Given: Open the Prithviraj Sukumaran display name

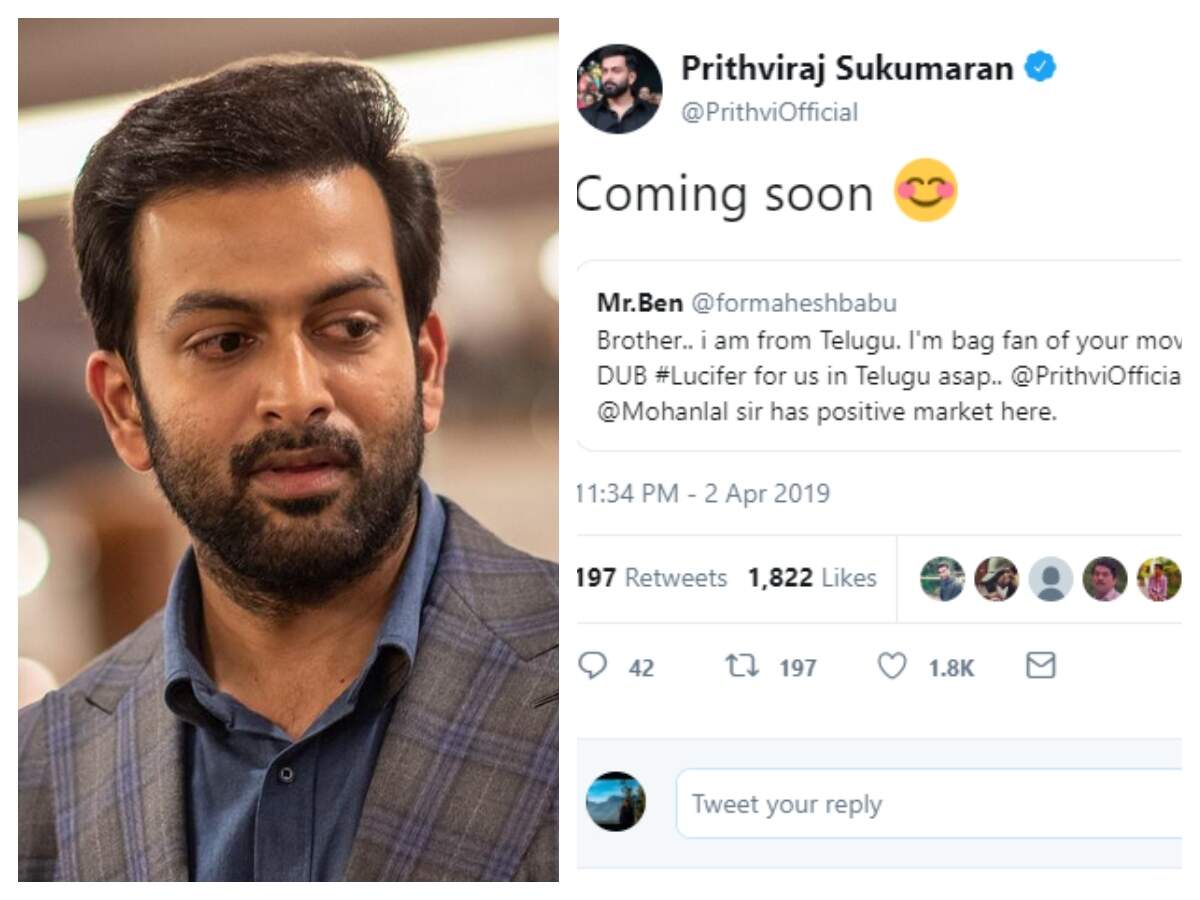Looking at the screenshot, I should point(846,68).
